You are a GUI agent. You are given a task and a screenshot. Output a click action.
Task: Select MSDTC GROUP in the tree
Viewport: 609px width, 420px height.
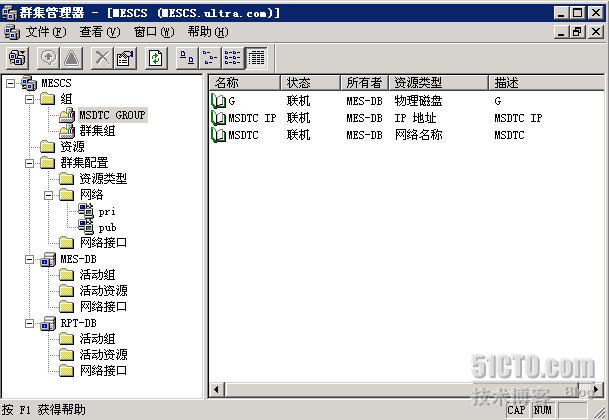pos(113,115)
